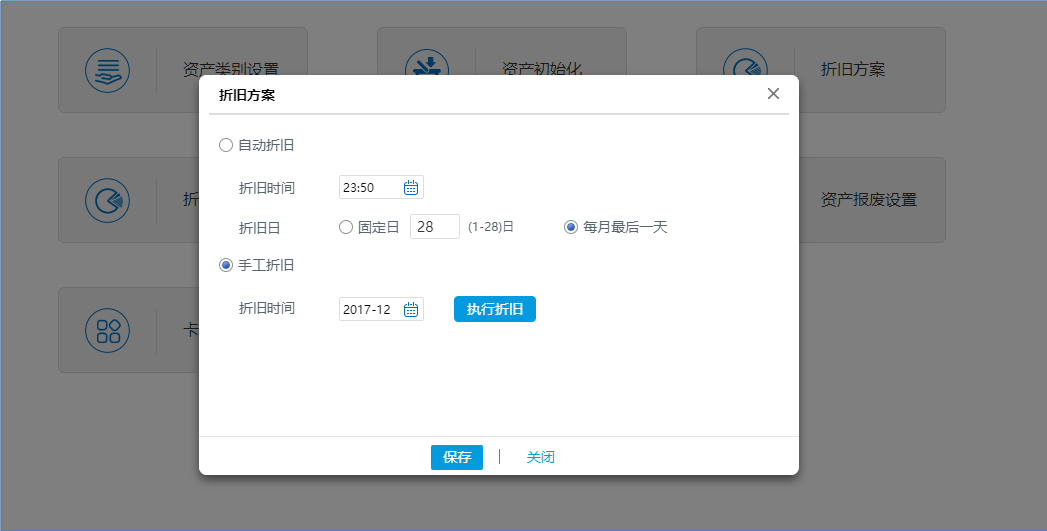Viewport: 1047px width, 531px height.
Task: Close the 折旧方案 dialog with X
Action: 773,94
